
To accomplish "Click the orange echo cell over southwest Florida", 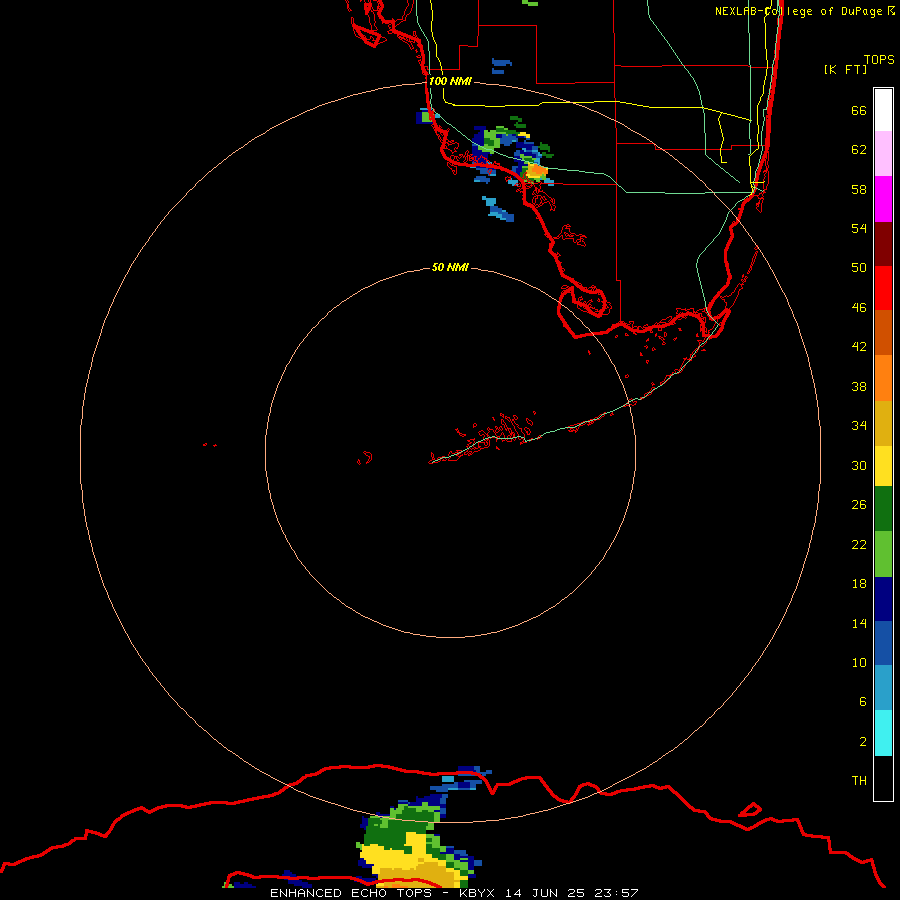I will click(x=537, y=170).
